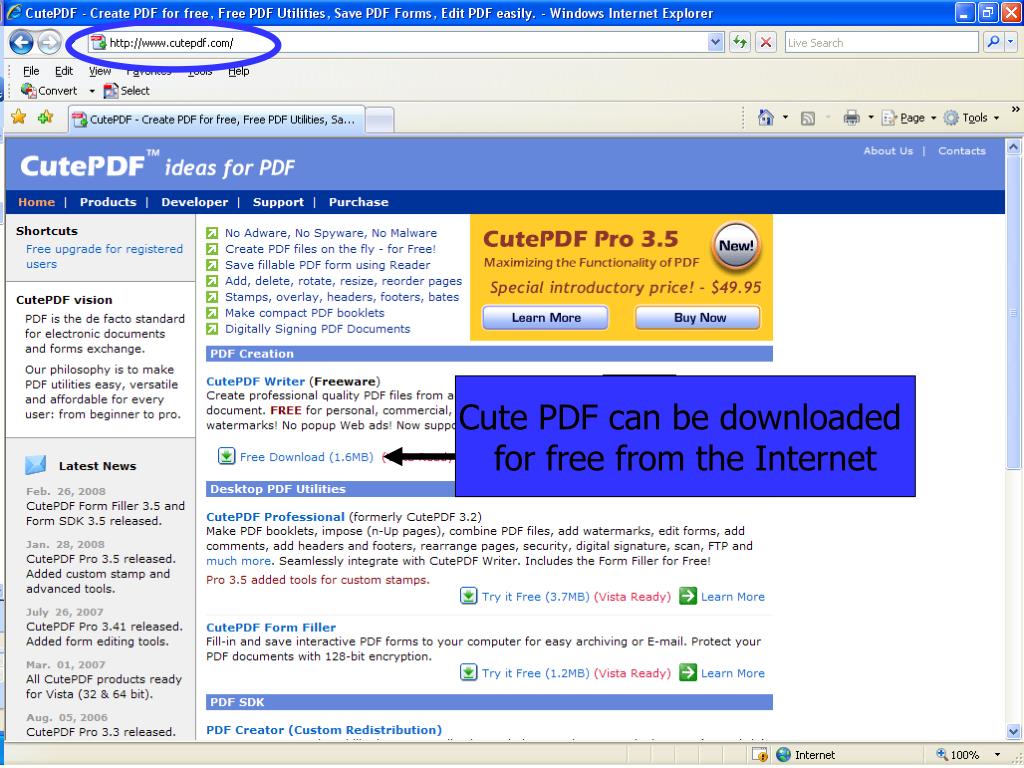Click the PDF Creator (Custom Redistribution) link
Image resolution: width=1024 pixels, height=768 pixels.
(x=324, y=729)
